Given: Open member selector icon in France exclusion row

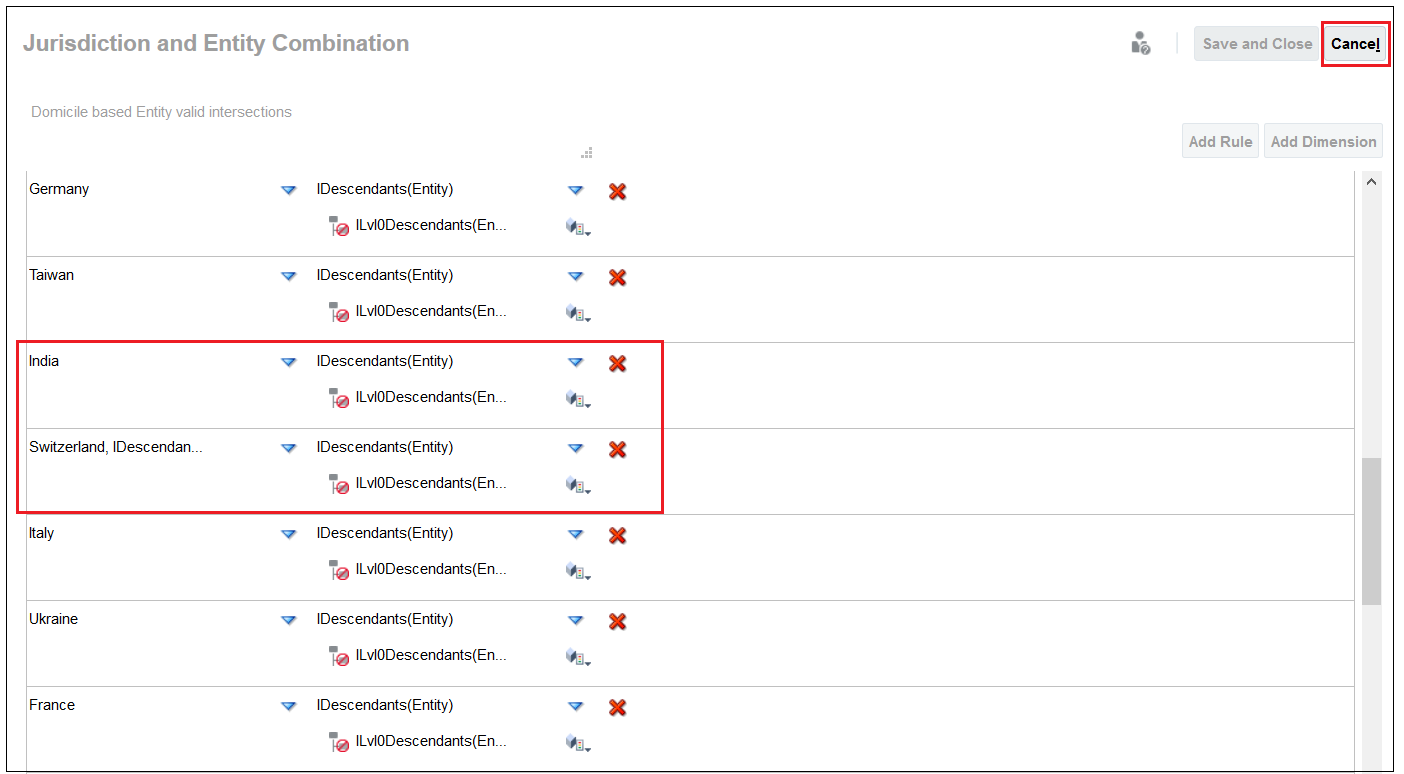Looking at the screenshot, I should coord(578,743).
